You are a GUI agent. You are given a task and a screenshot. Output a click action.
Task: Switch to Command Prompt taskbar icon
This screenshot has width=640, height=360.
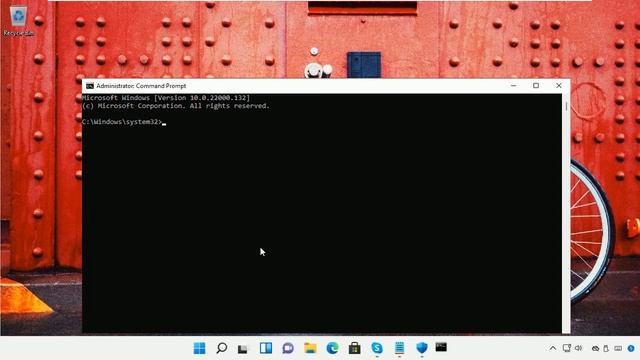(x=441, y=347)
